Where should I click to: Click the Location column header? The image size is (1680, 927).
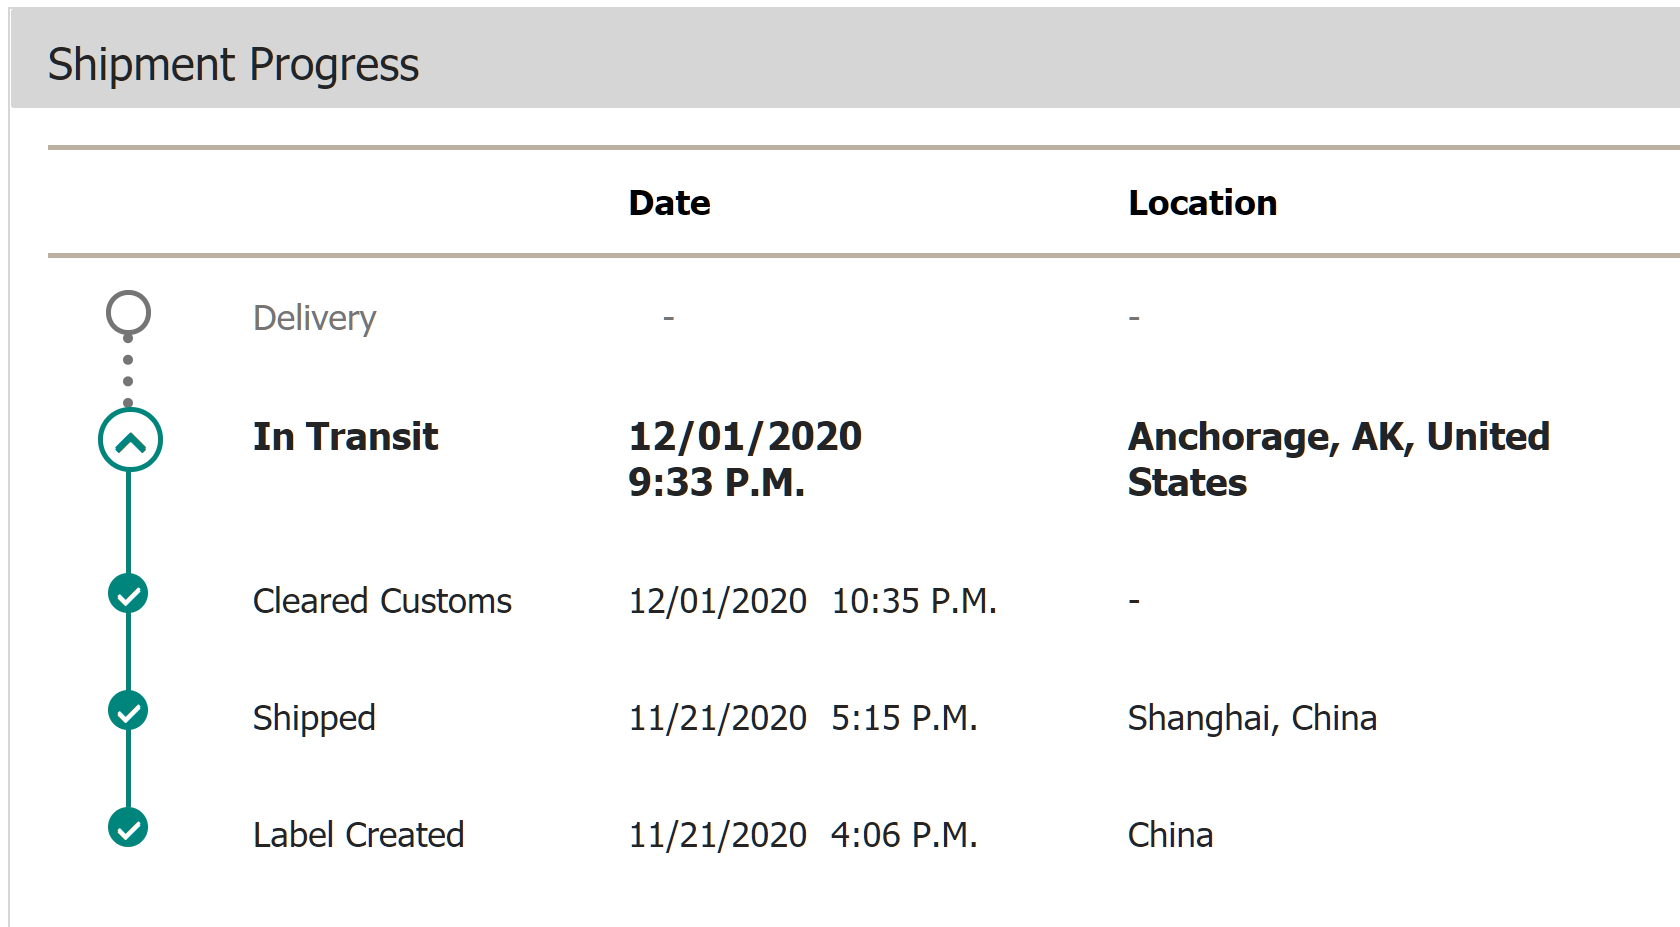[1202, 203]
